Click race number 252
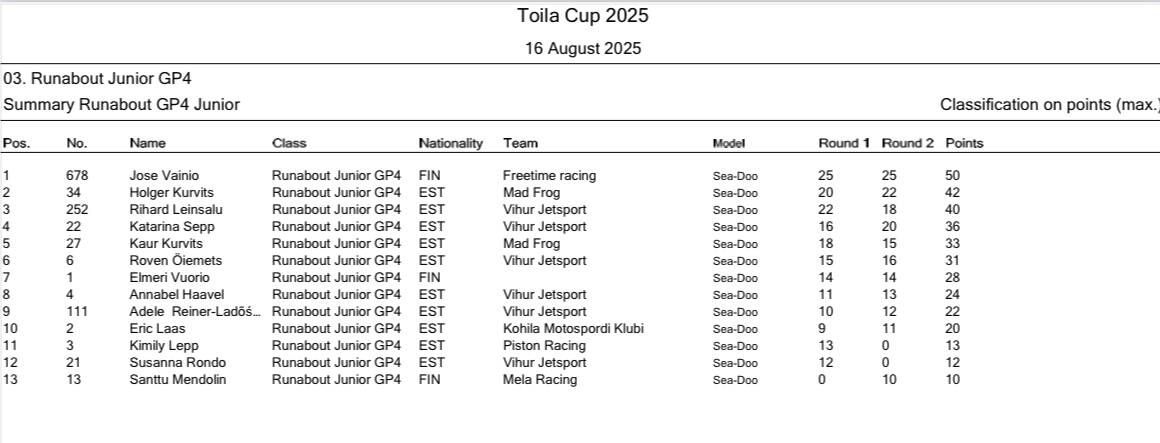 pos(77,209)
